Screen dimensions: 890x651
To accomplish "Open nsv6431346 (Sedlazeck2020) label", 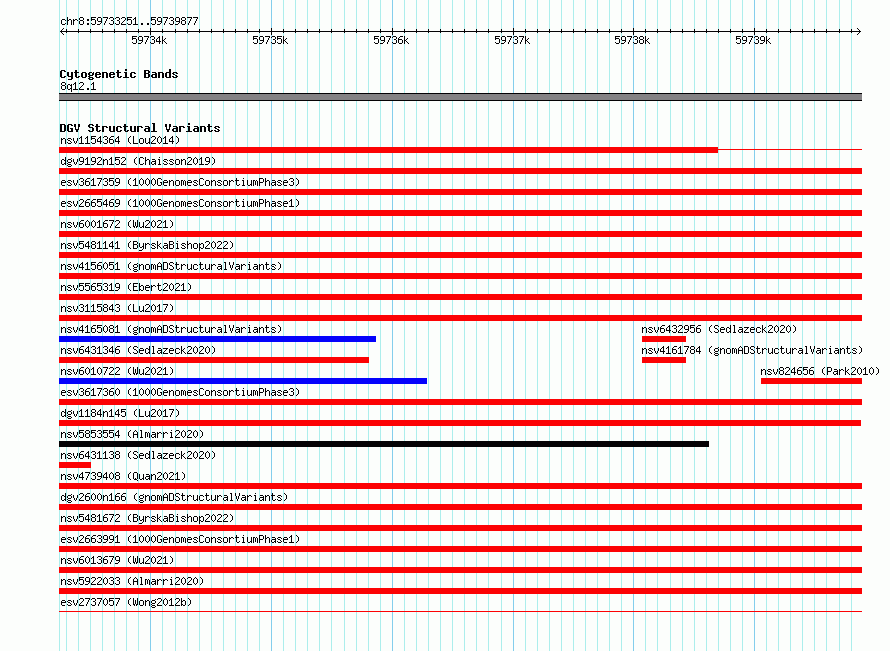I will (138, 350).
